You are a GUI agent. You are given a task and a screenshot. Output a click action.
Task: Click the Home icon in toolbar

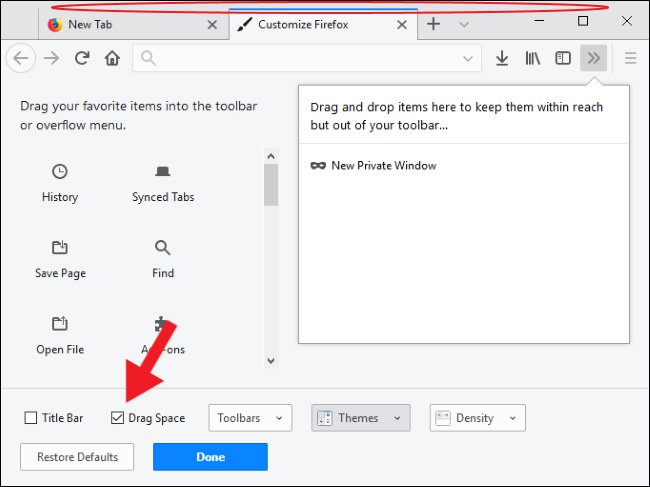point(112,58)
